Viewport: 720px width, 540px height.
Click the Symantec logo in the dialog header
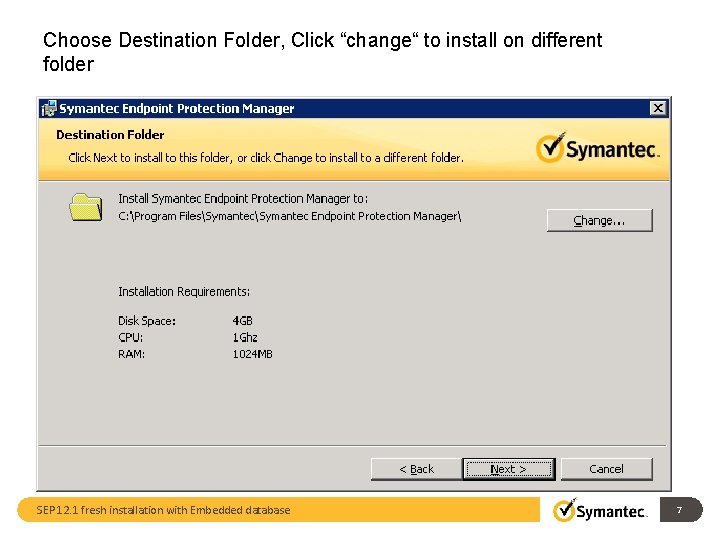[x=597, y=148]
